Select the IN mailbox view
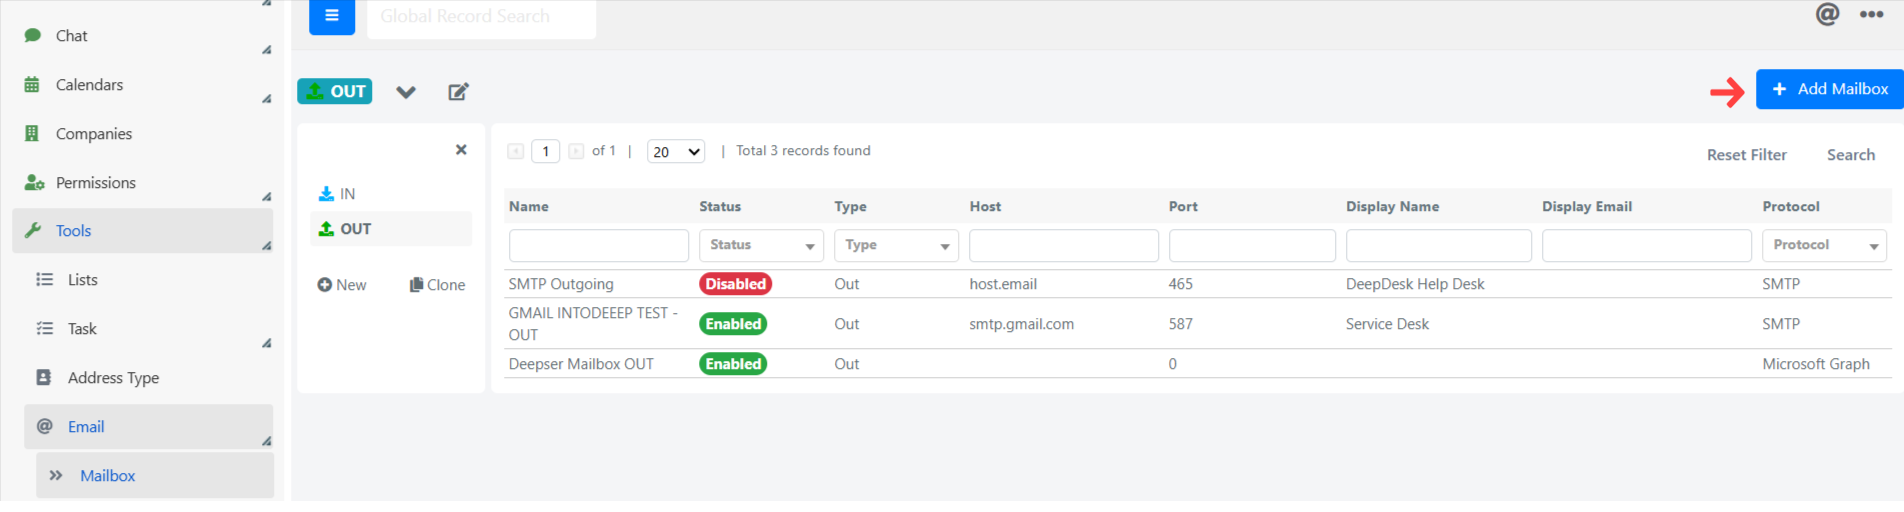The image size is (1904, 512). coord(337,194)
